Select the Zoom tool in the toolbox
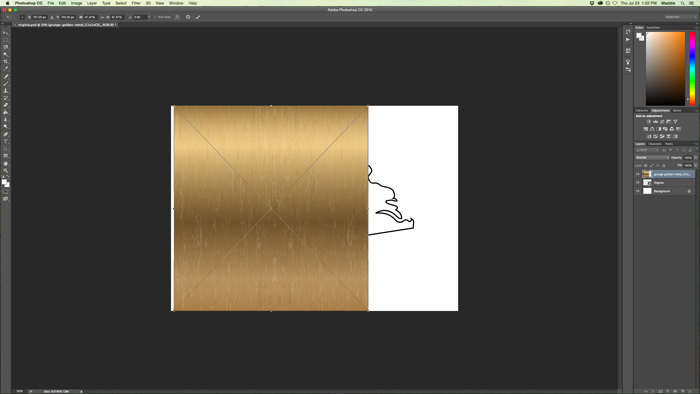Viewport: 700px width, 394px height. pyautogui.click(x=5, y=170)
